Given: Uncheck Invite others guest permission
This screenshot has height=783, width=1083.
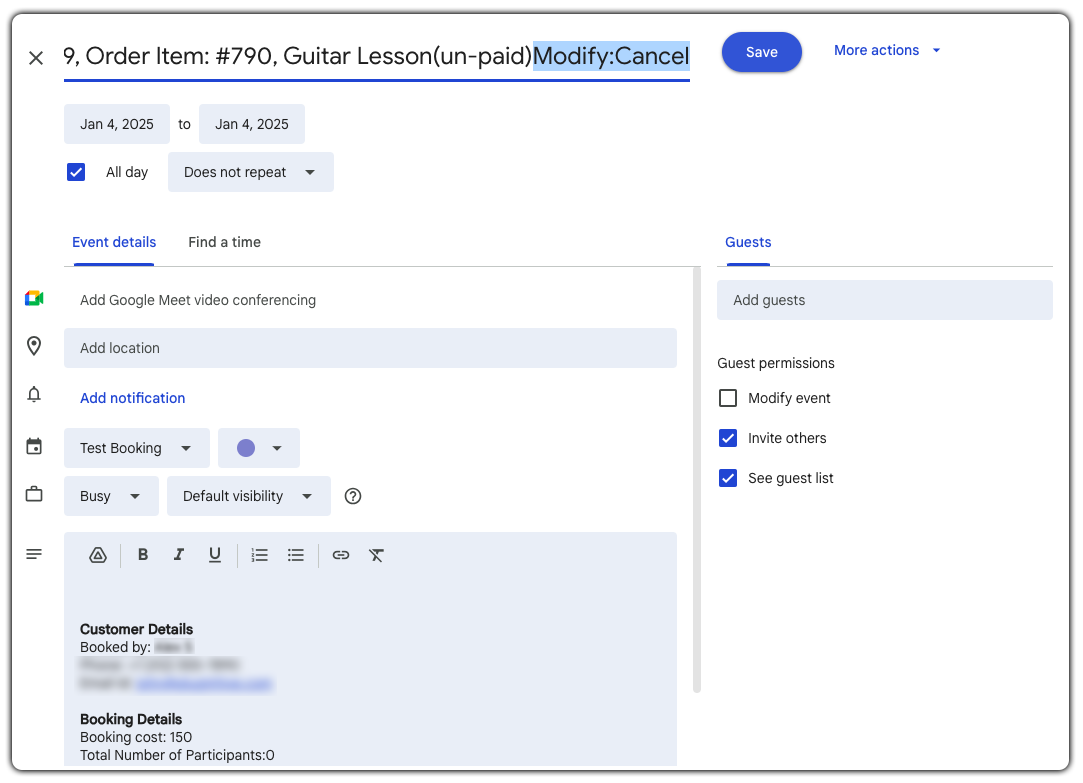Looking at the screenshot, I should pyautogui.click(x=728, y=438).
